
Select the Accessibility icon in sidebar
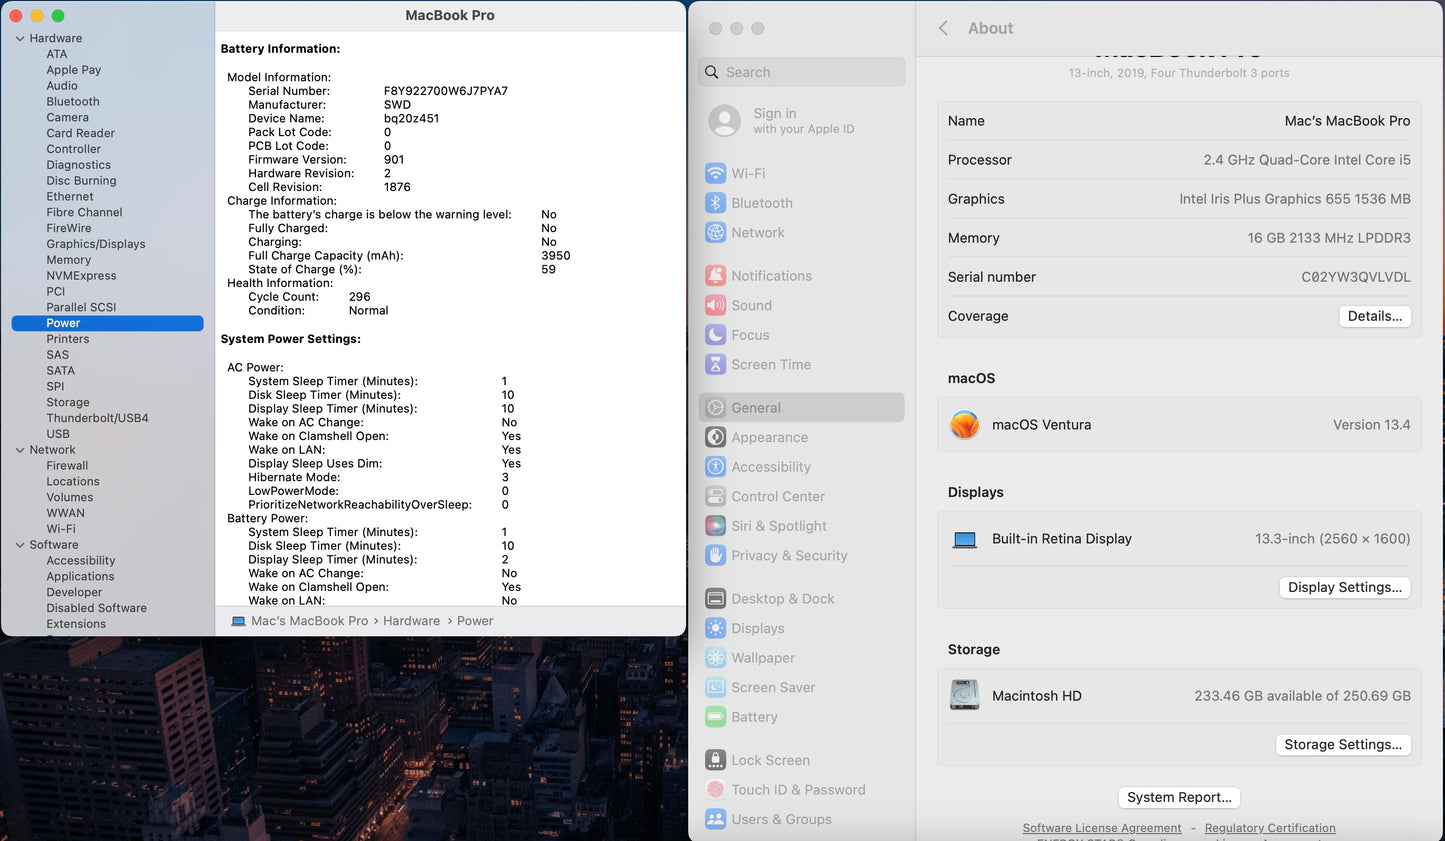coord(715,467)
